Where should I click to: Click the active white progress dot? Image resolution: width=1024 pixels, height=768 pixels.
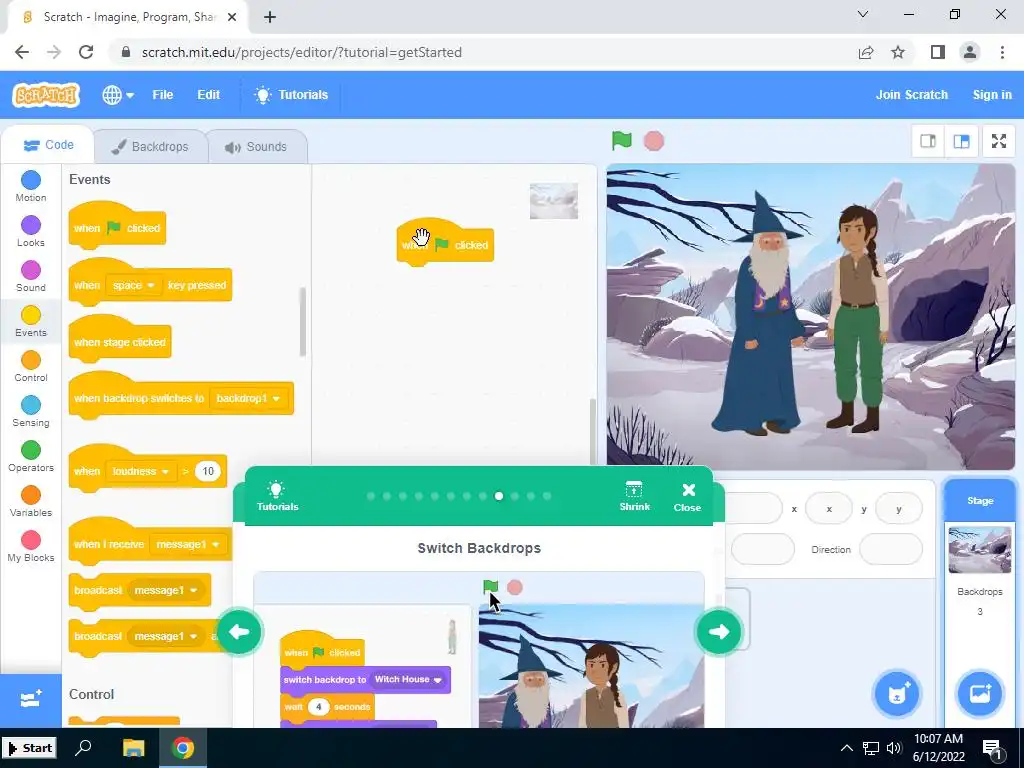tap(499, 496)
